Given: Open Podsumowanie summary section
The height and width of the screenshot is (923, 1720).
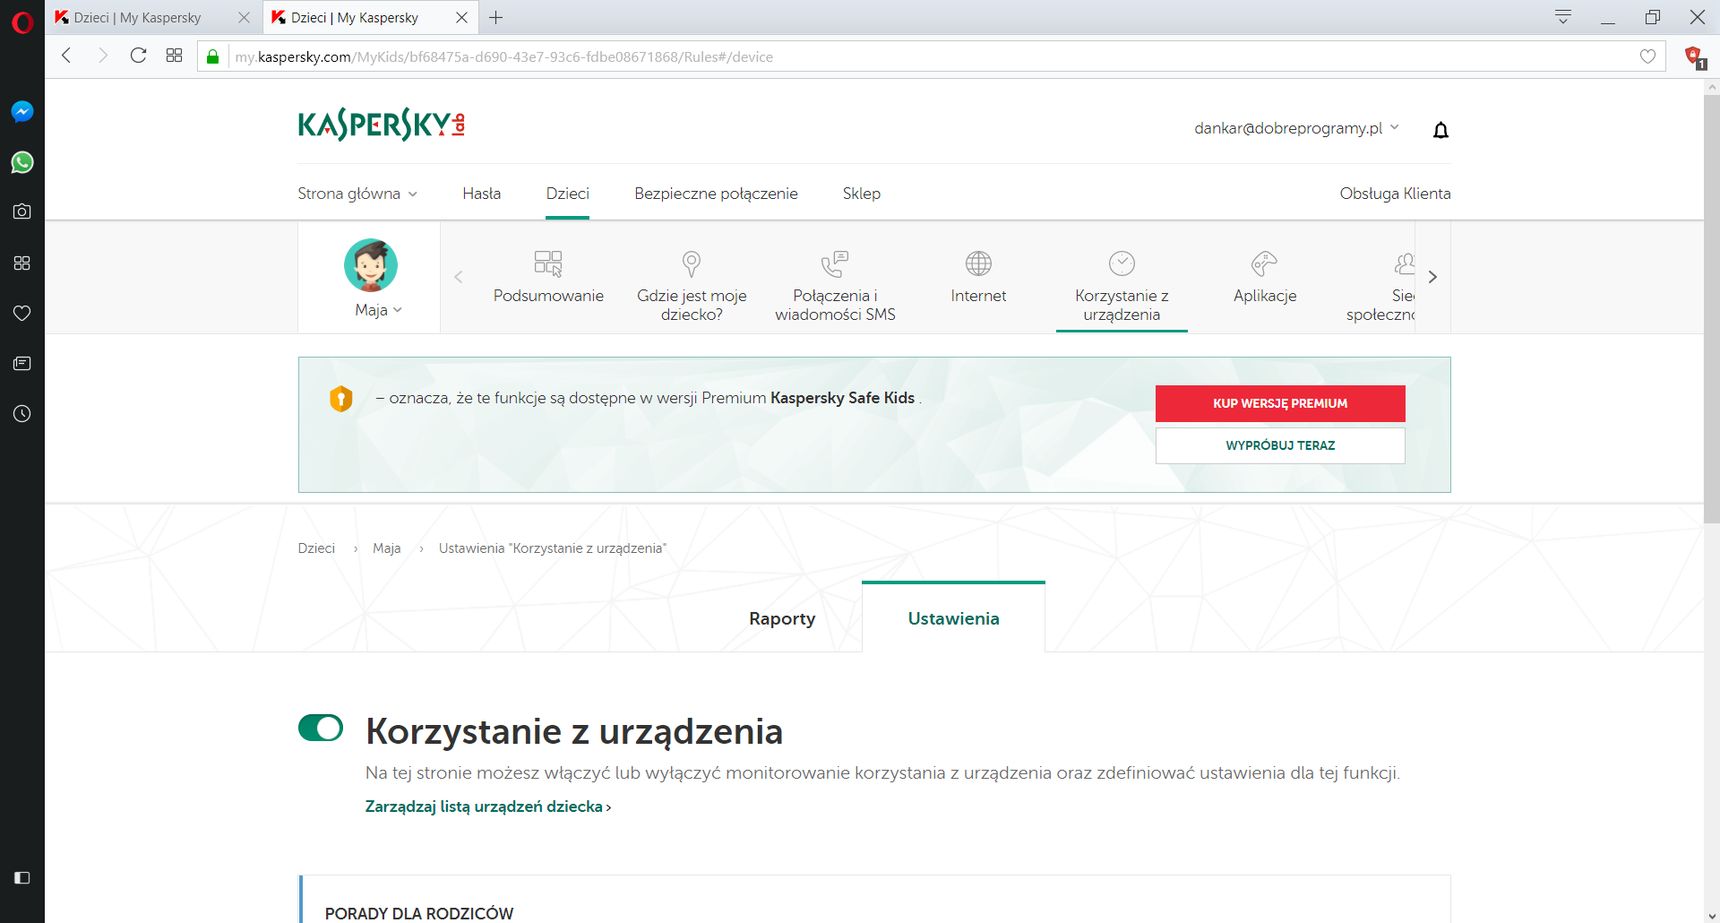Looking at the screenshot, I should 548,277.
